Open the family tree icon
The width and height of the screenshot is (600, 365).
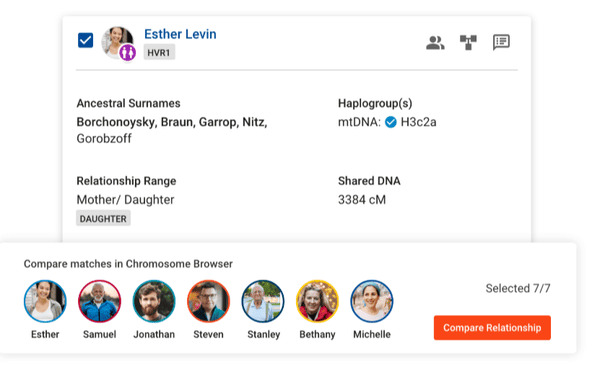(468, 42)
